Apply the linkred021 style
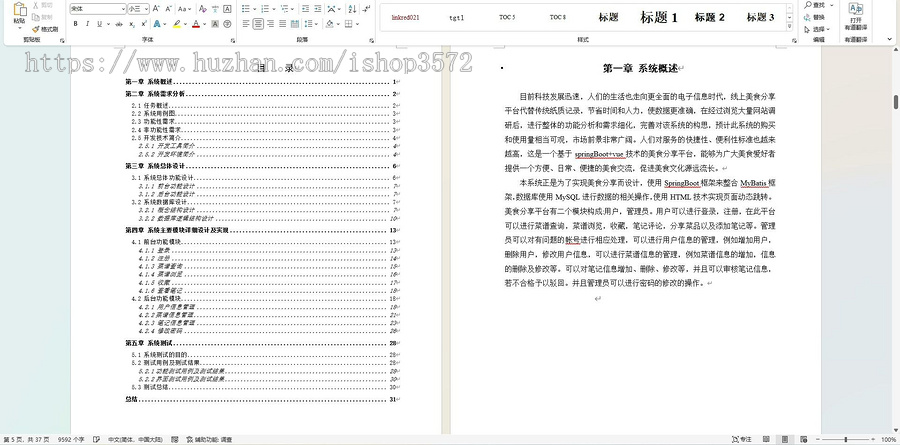The height and width of the screenshot is (445, 900). pos(405,17)
